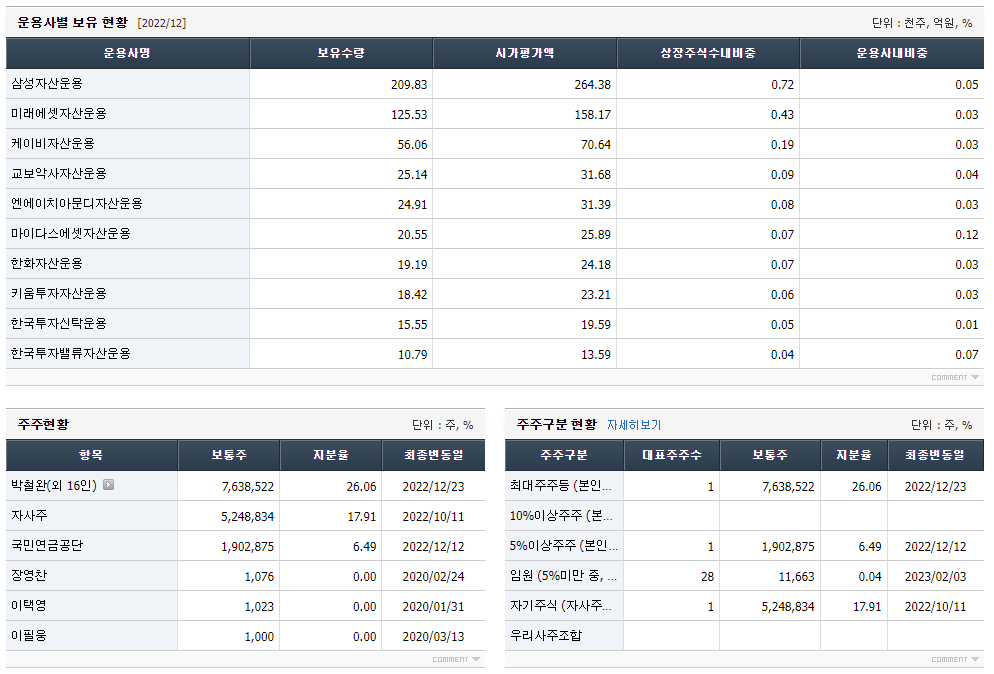The image size is (994, 674).
Task: Select 미래에셋자산운용 row name
Action: [58, 113]
